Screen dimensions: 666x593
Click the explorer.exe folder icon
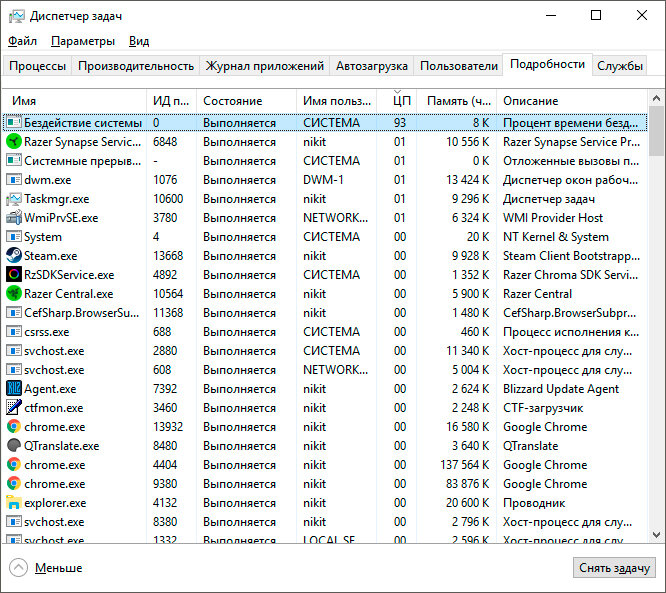click(x=14, y=503)
